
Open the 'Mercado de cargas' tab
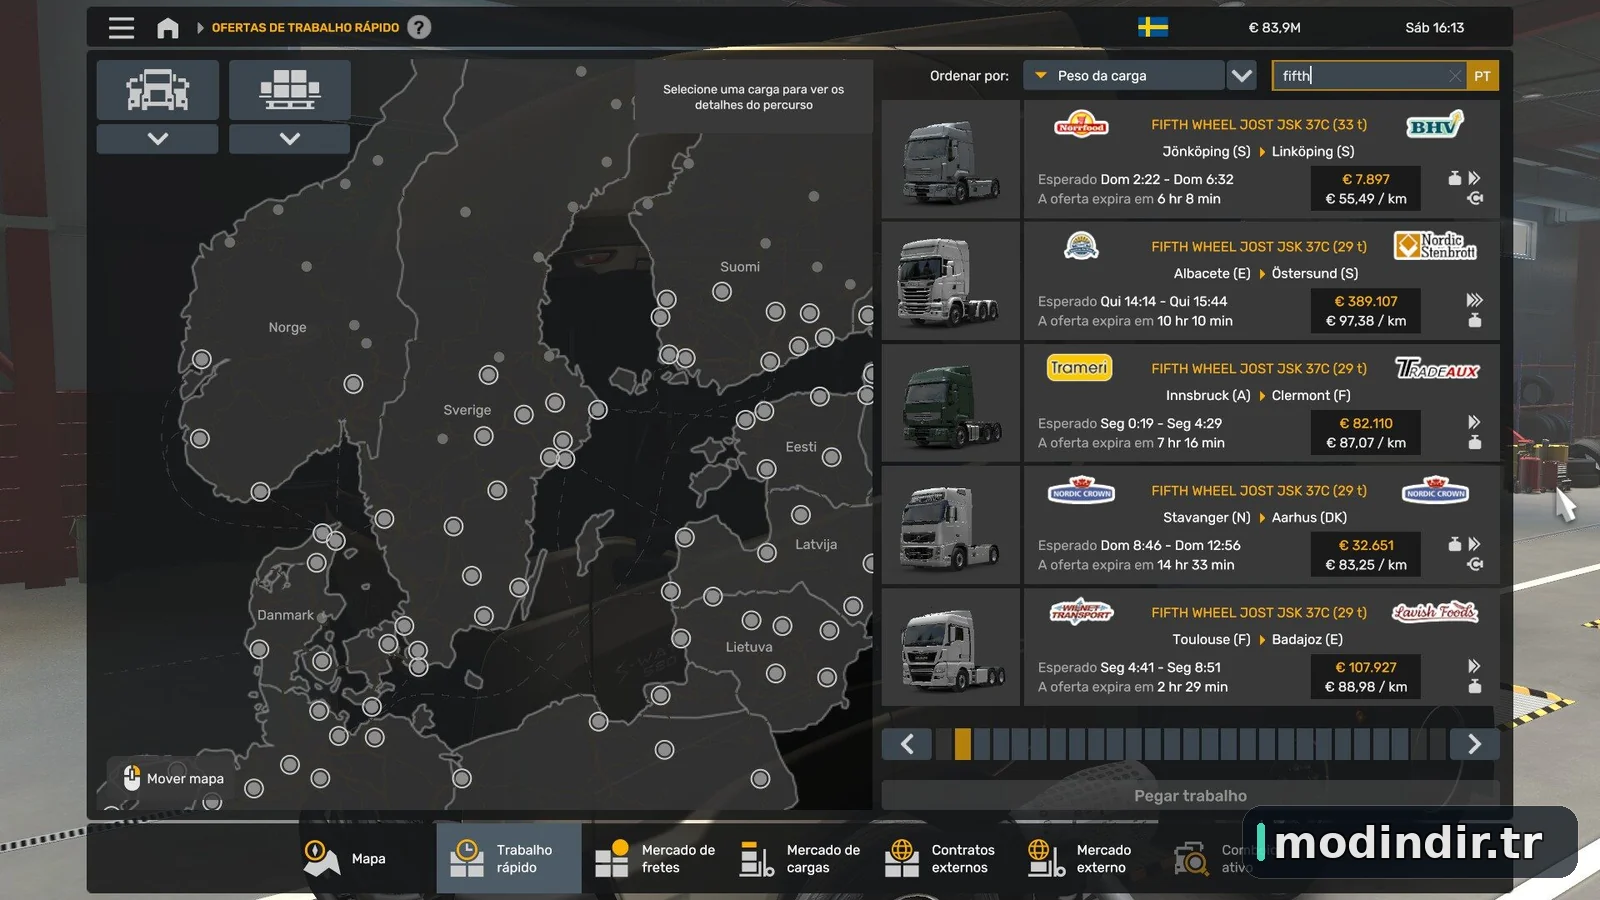click(x=800, y=858)
